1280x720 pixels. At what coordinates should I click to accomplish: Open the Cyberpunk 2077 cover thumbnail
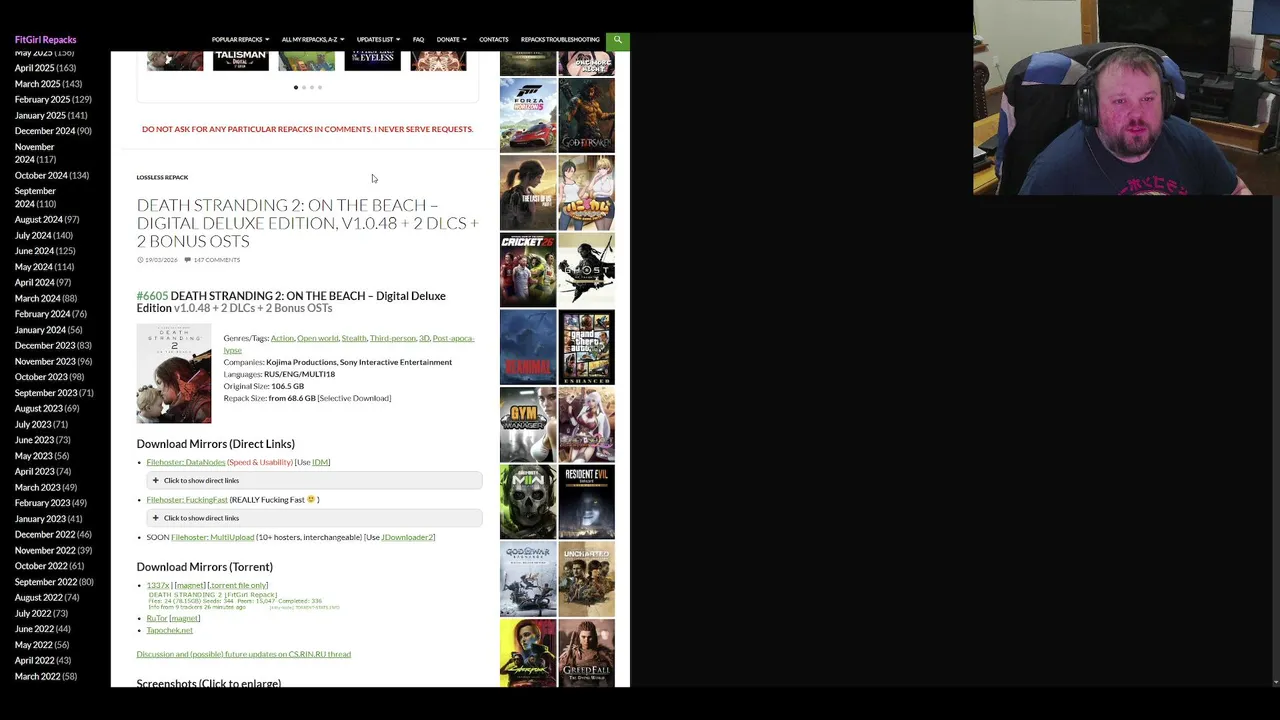528,652
